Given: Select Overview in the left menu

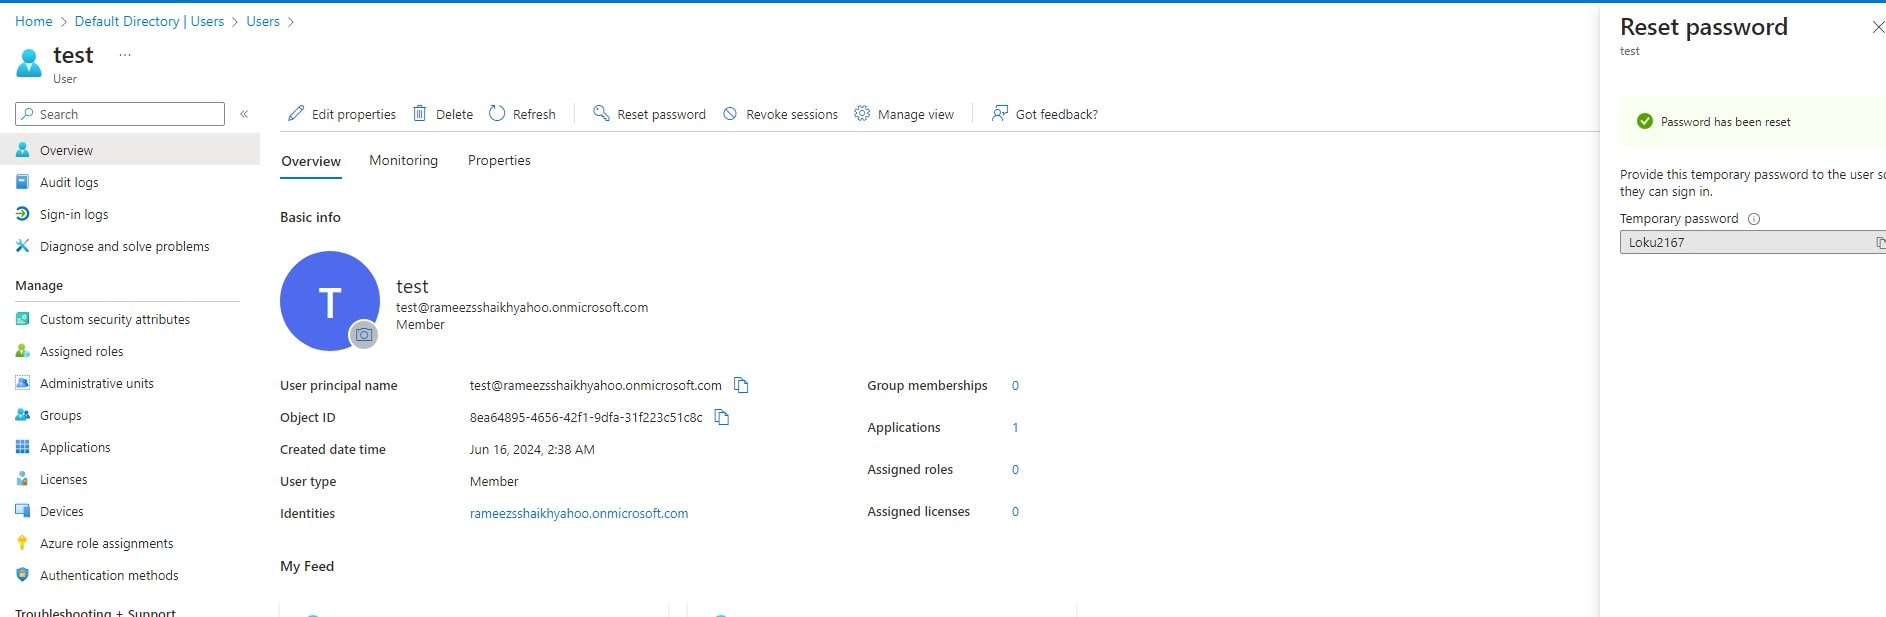Looking at the screenshot, I should coord(130,150).
